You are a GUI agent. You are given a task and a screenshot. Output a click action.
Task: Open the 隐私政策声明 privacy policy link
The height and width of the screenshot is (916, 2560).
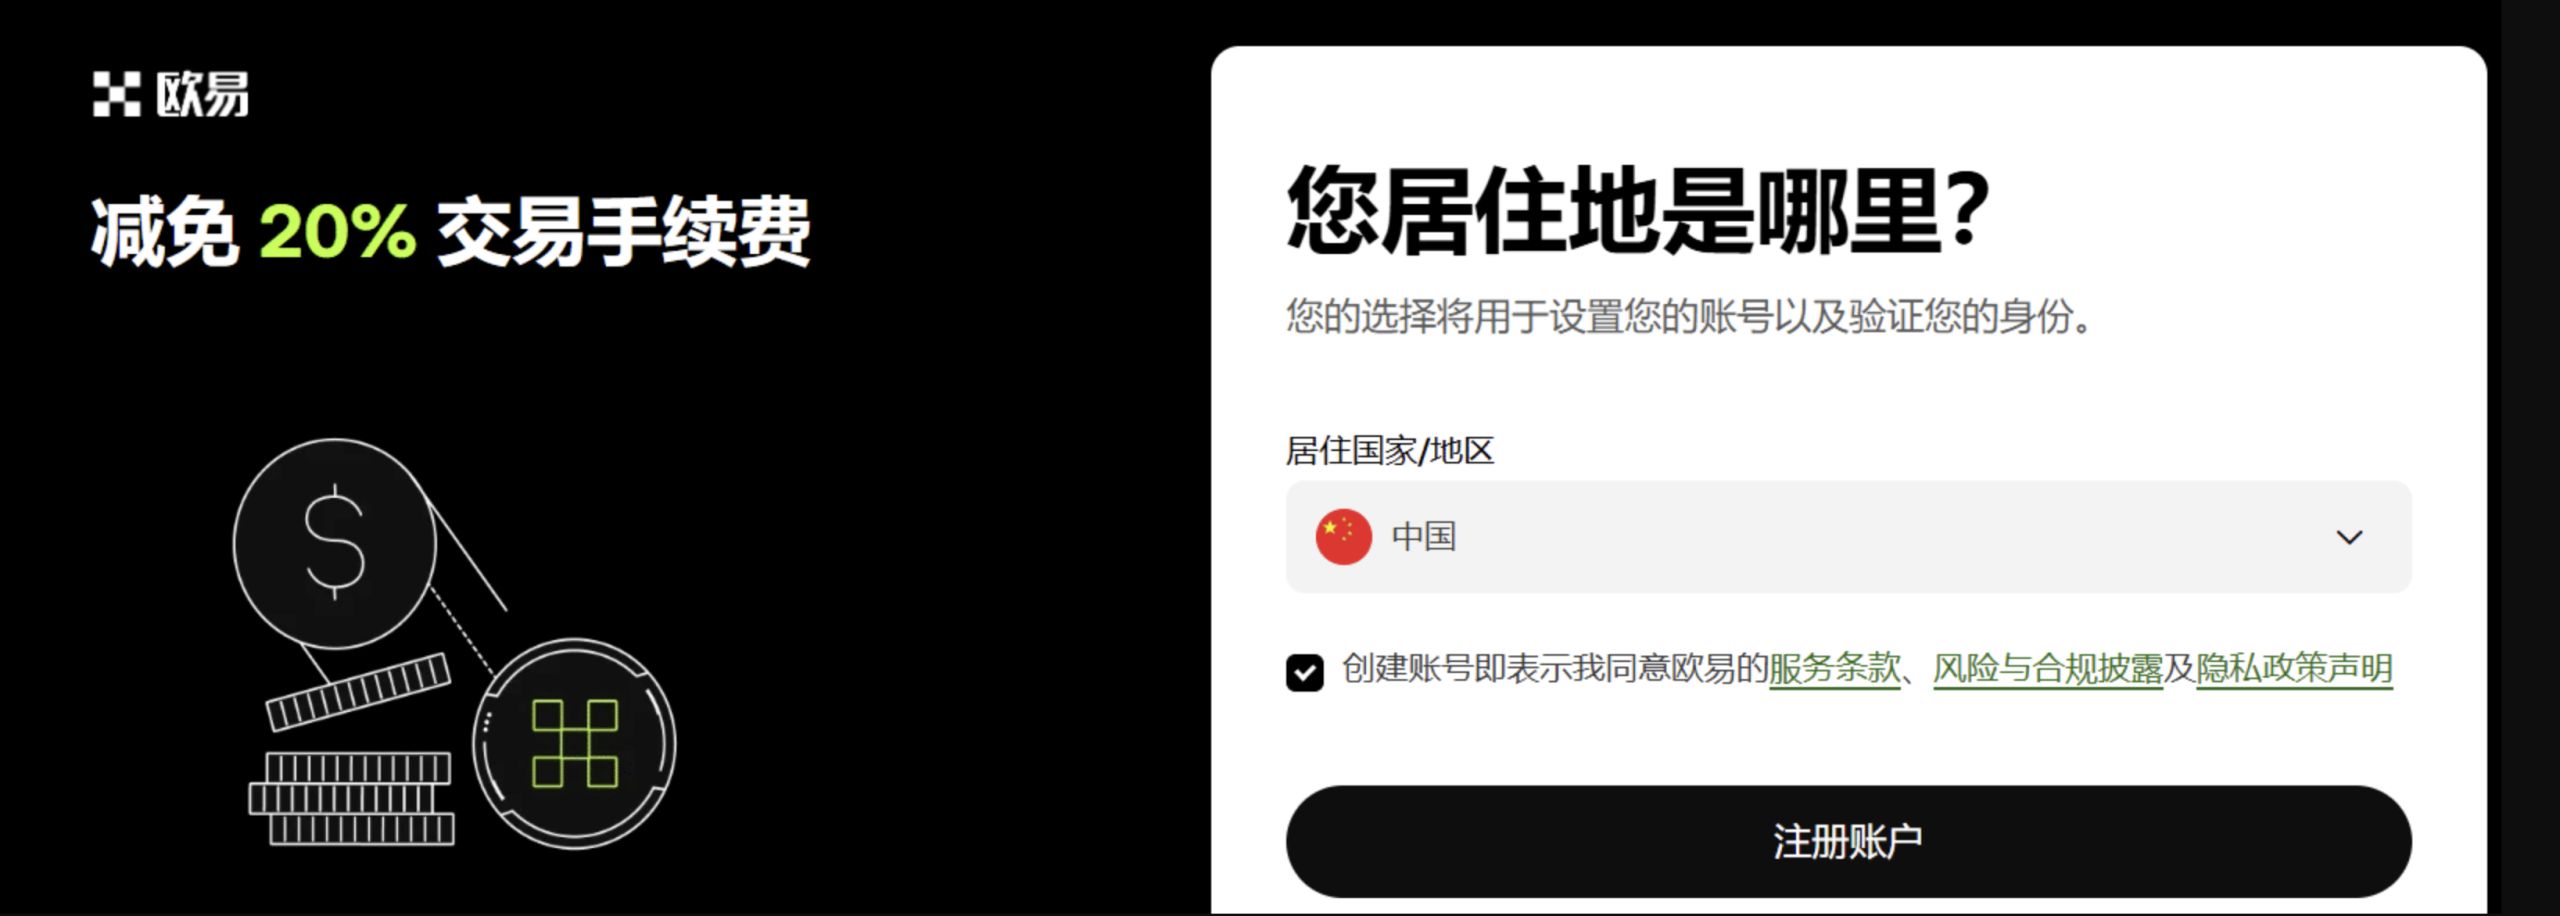click(x=2294, y=668)
